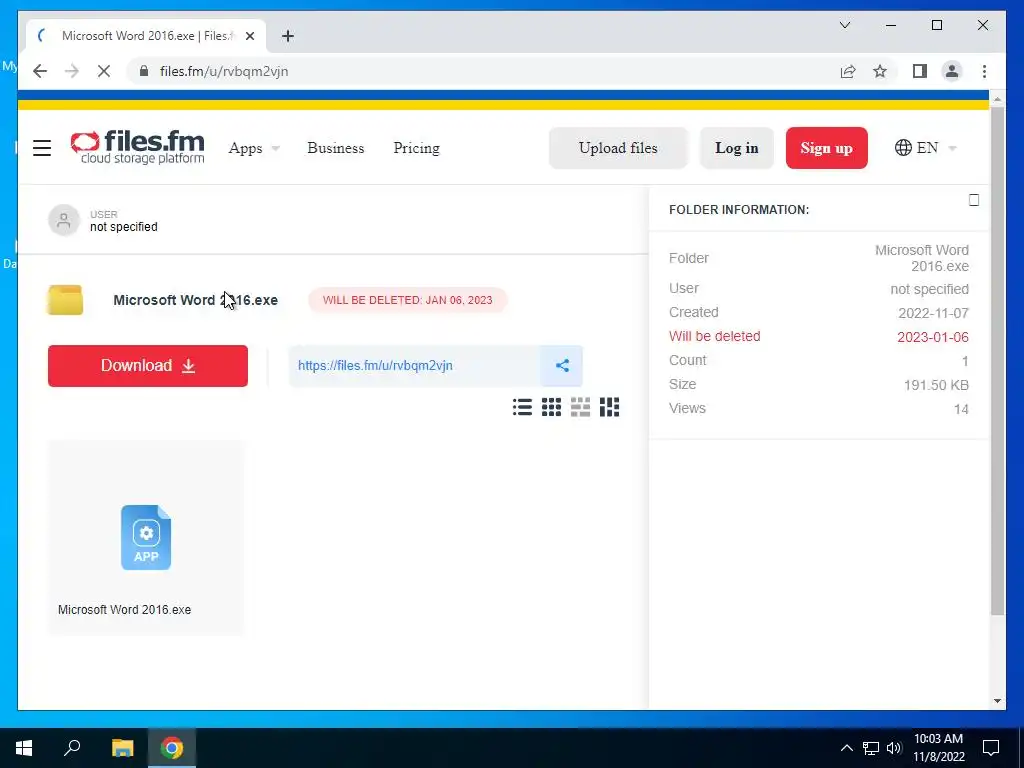Open the Business page
The width and height of the screenshot is (1024, 768).
pyautogui.click(x=336, y=148)
